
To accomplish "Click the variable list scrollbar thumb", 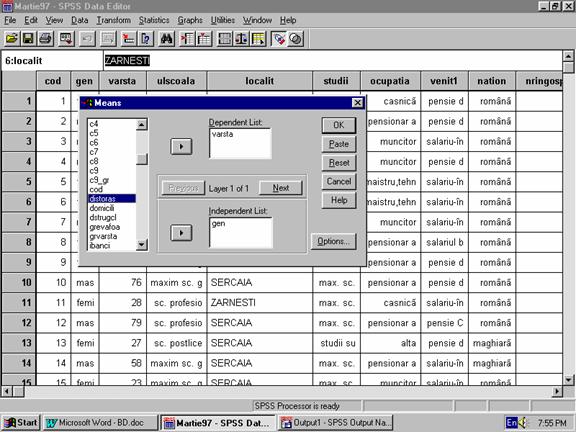I will pos(142,159).
